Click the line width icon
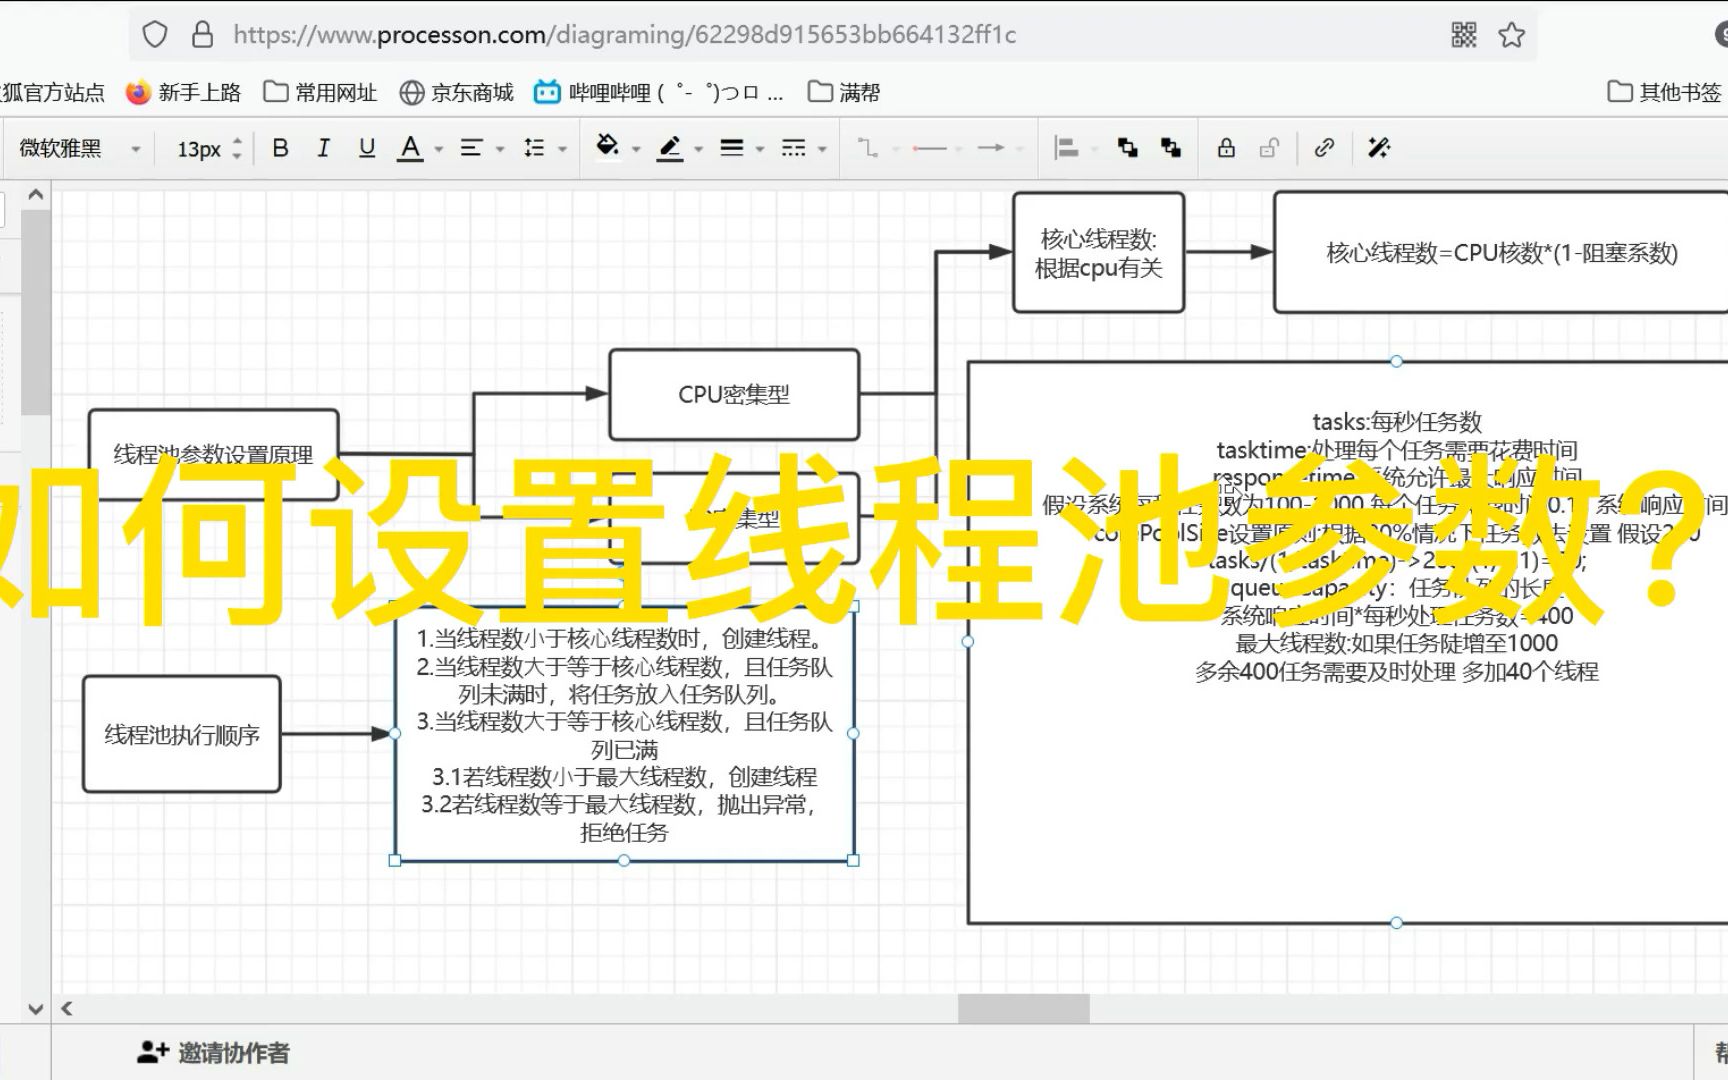 pyautogui.click(x=732, y=148)
